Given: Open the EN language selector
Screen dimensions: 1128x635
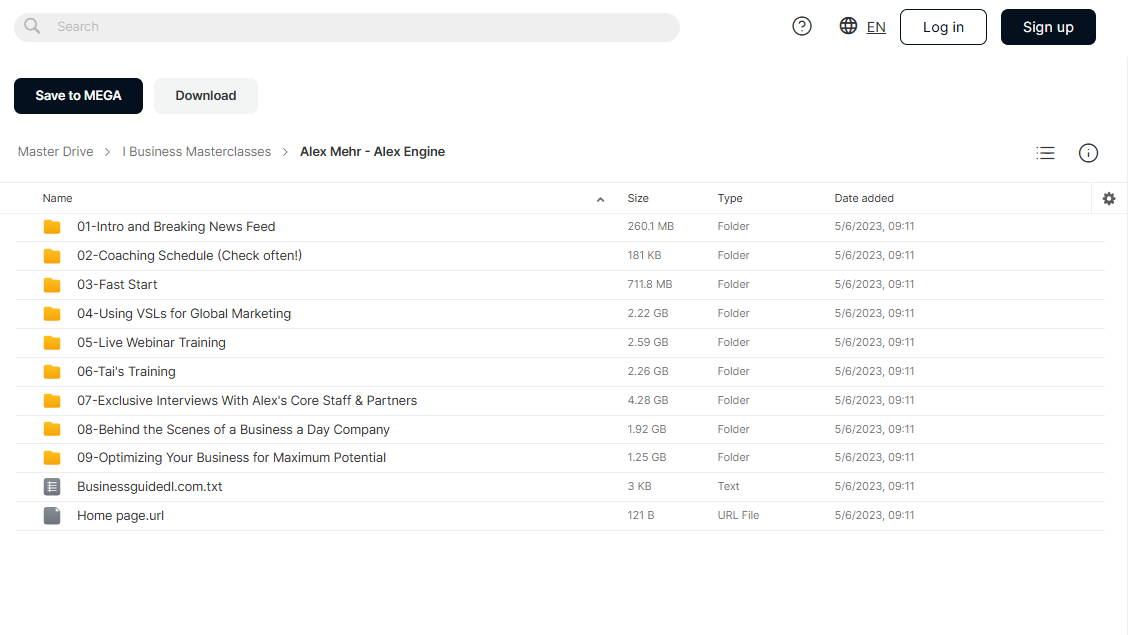Looking at the screenshot, I should [875, 27].
